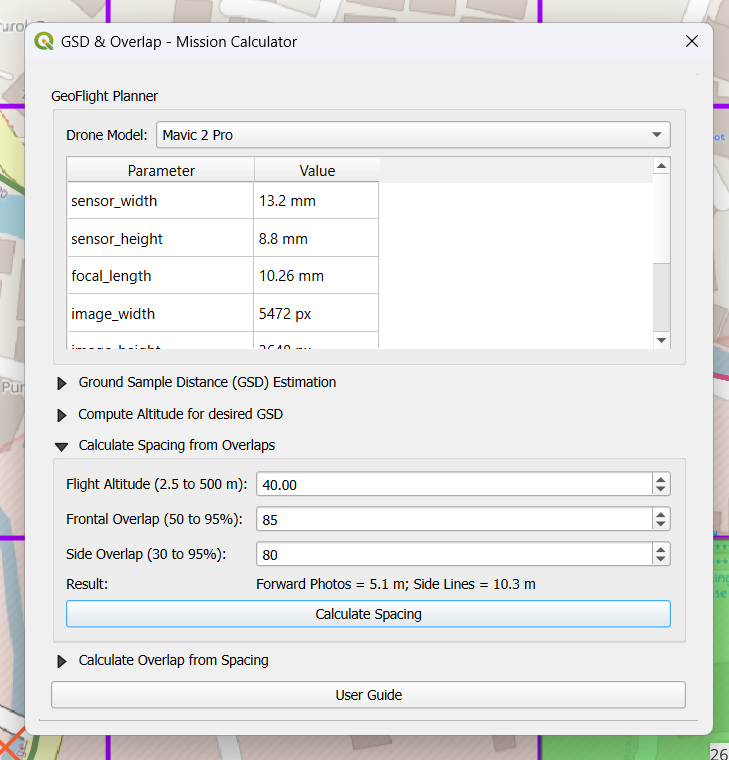Click the Flight Altitude input field

click(453, 485)
